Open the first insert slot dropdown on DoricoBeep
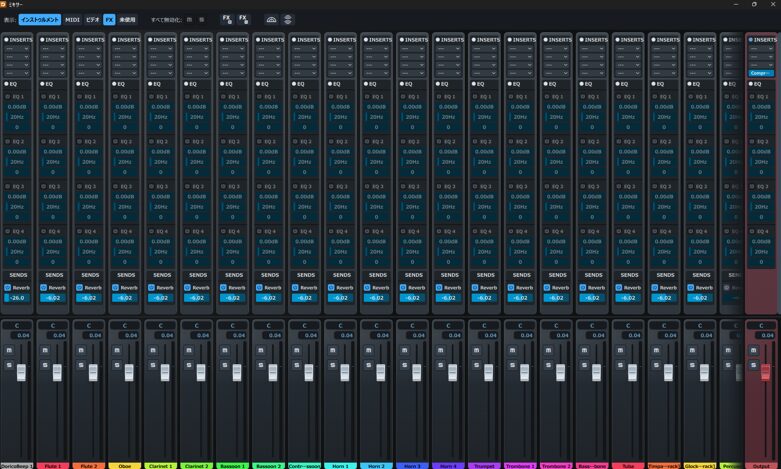This screenshot has width=781, height=469. [x=19, y=49]
